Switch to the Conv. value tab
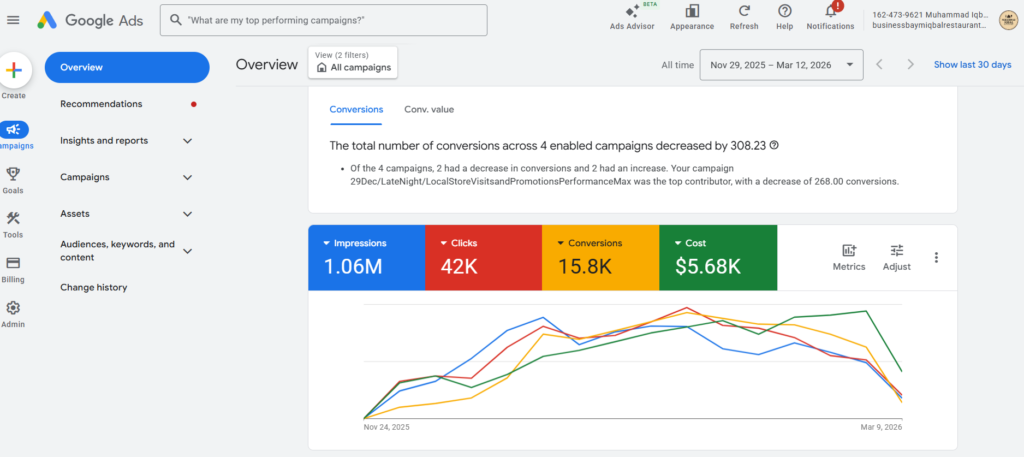Image resolution: width=1024 pixels, height=457 pixels. point(428,109)
